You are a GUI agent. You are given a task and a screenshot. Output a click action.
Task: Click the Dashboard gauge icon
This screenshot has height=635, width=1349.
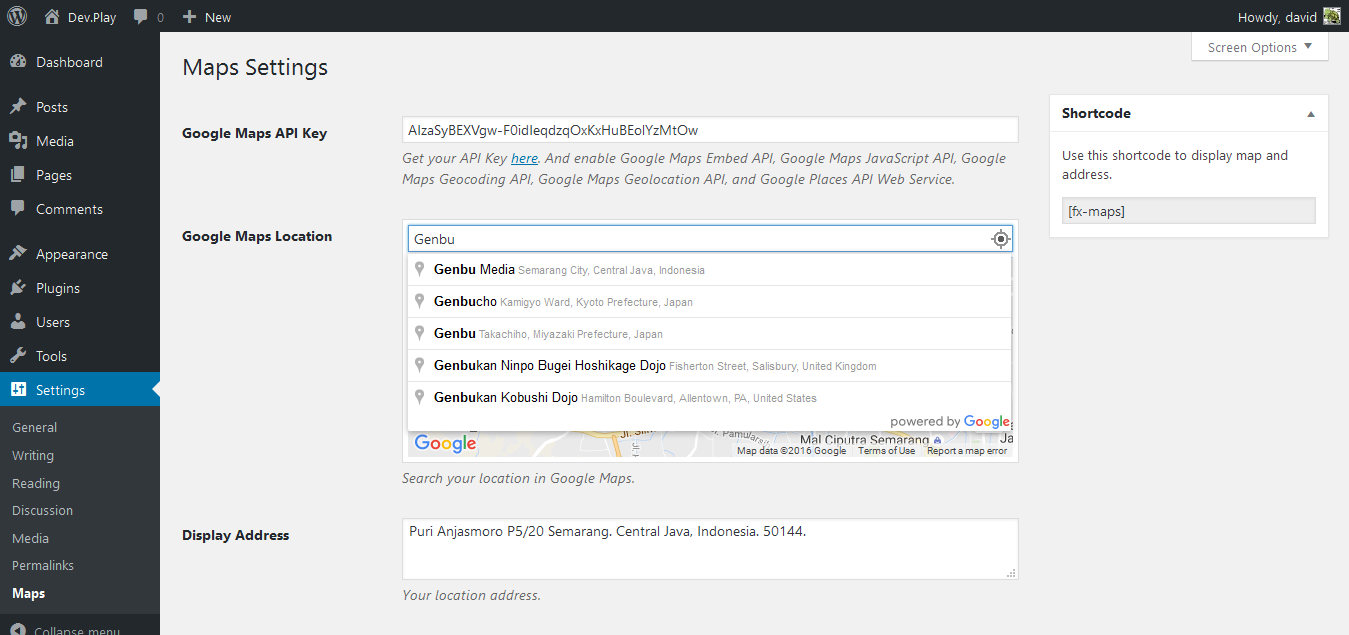point(18,62)
